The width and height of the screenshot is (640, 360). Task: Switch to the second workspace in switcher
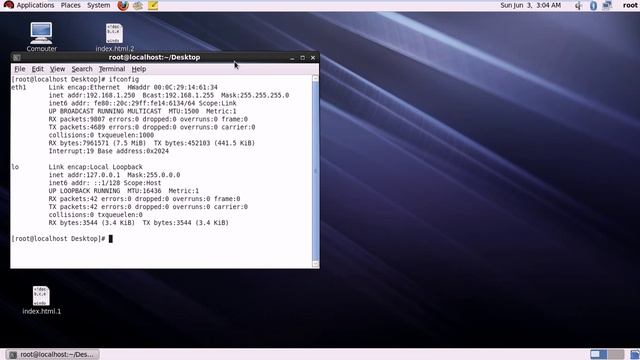[616, 354]
